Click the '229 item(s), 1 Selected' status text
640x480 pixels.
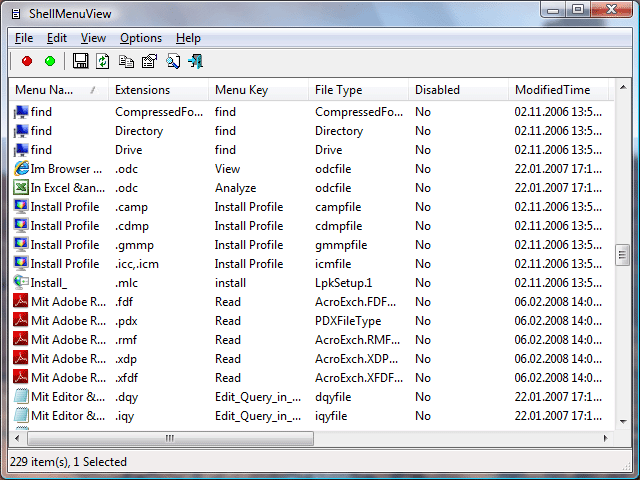68,462
